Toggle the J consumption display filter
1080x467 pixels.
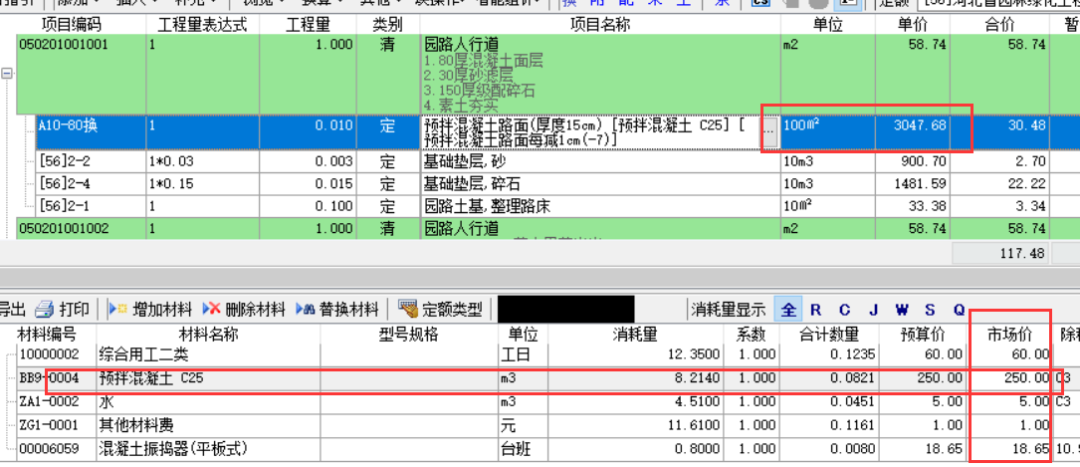pos(873,309)
